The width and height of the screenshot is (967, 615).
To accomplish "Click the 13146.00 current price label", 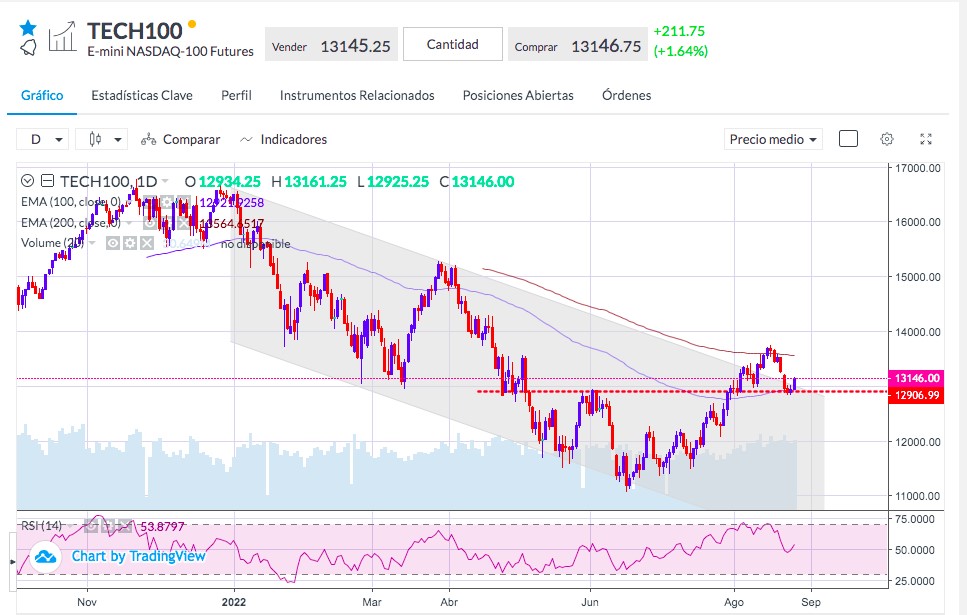I will [x=917, y=378].
